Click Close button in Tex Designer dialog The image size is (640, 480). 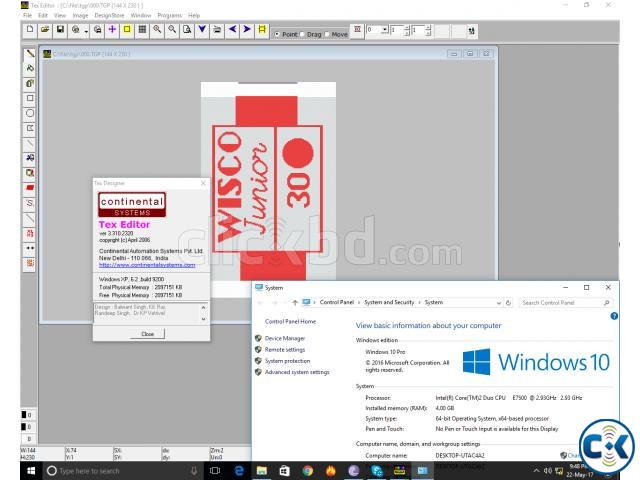147,334
